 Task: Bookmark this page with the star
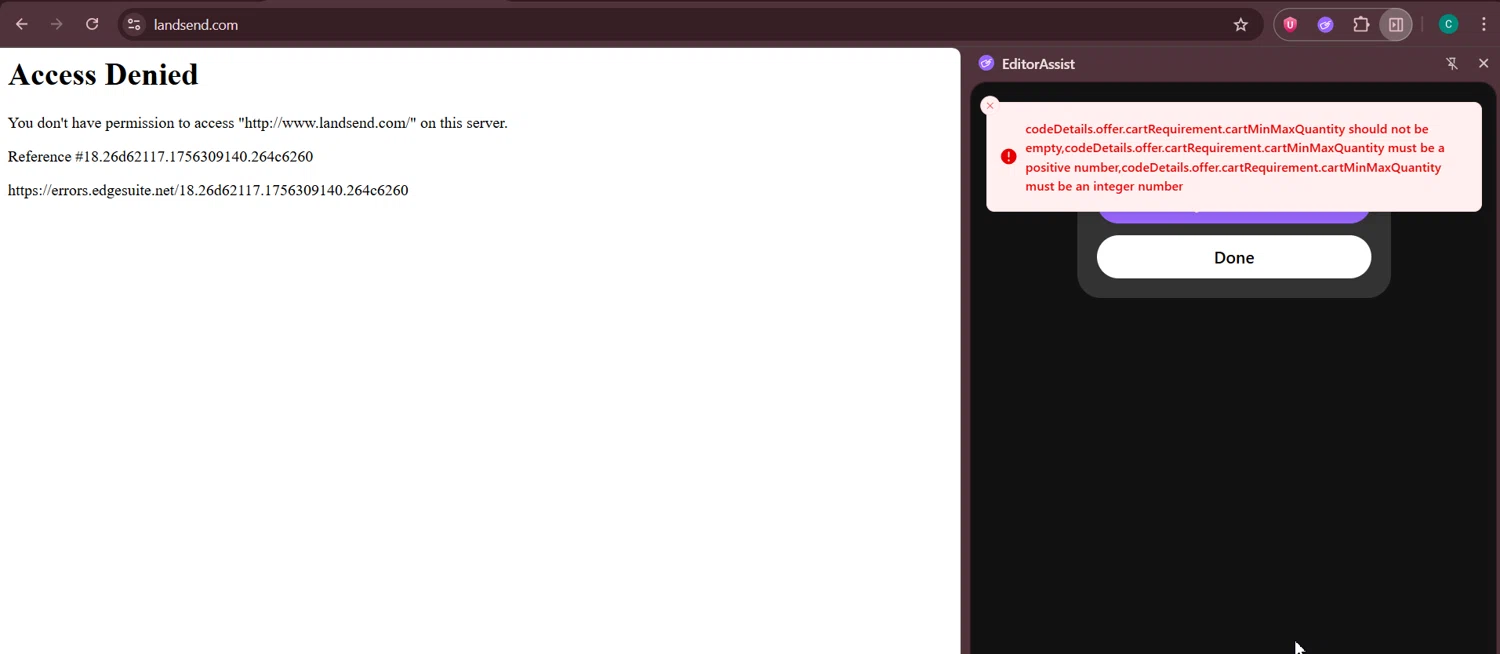click(x=1241, y=25)
